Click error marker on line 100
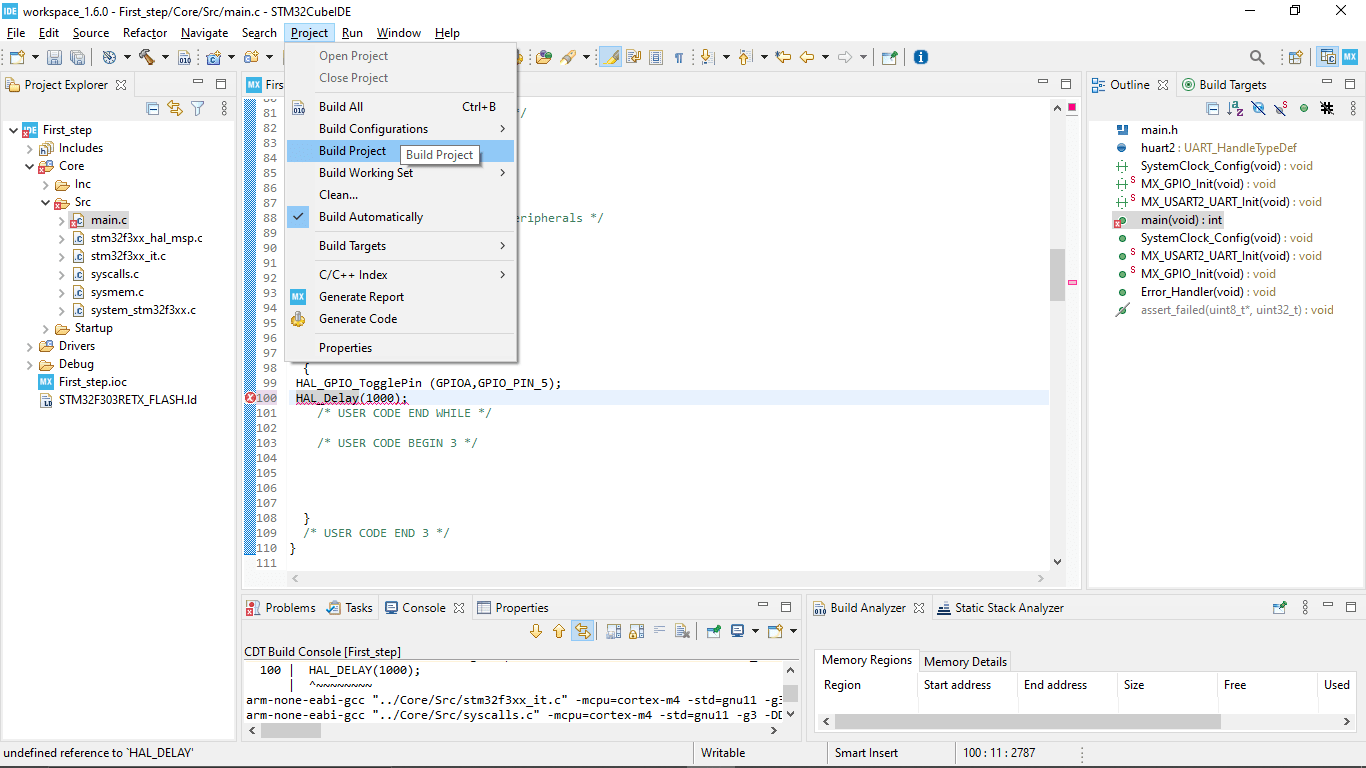The width and height of the screenshot is (1366, 768). click(250, 398)
